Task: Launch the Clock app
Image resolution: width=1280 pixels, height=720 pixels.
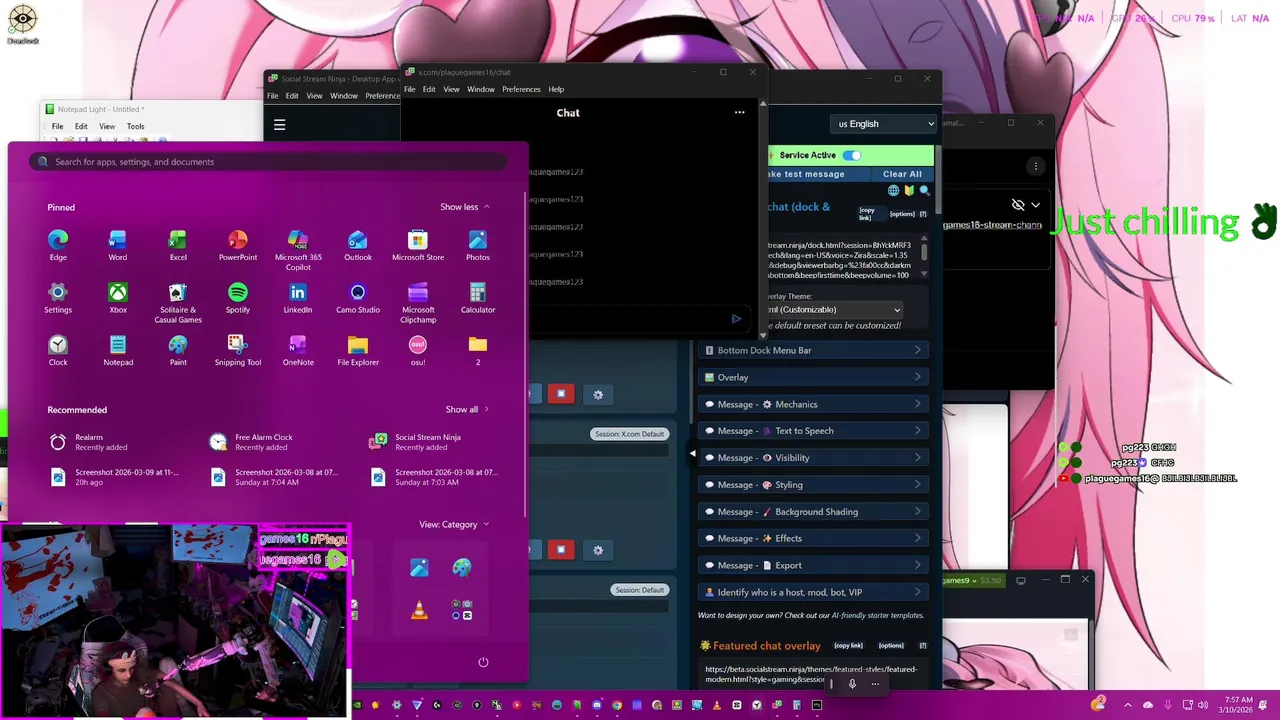Action: (x=58, y=350)
